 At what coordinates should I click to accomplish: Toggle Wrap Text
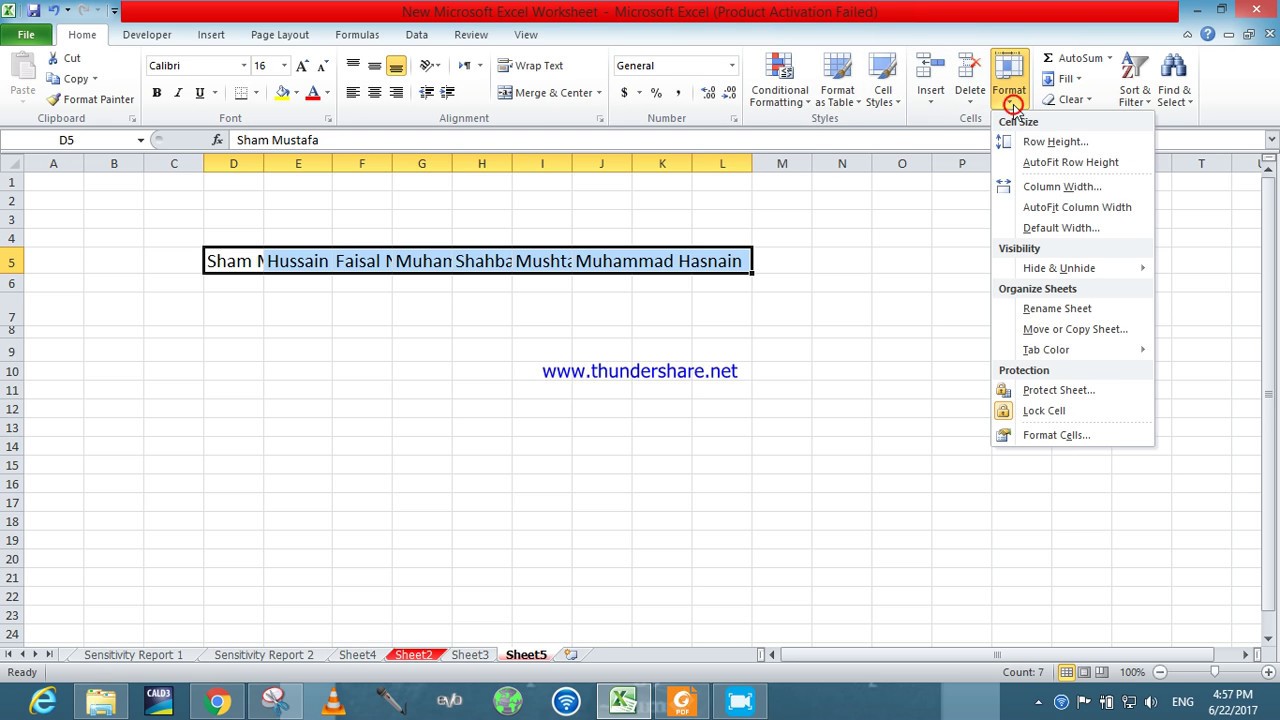coord(531,66)
